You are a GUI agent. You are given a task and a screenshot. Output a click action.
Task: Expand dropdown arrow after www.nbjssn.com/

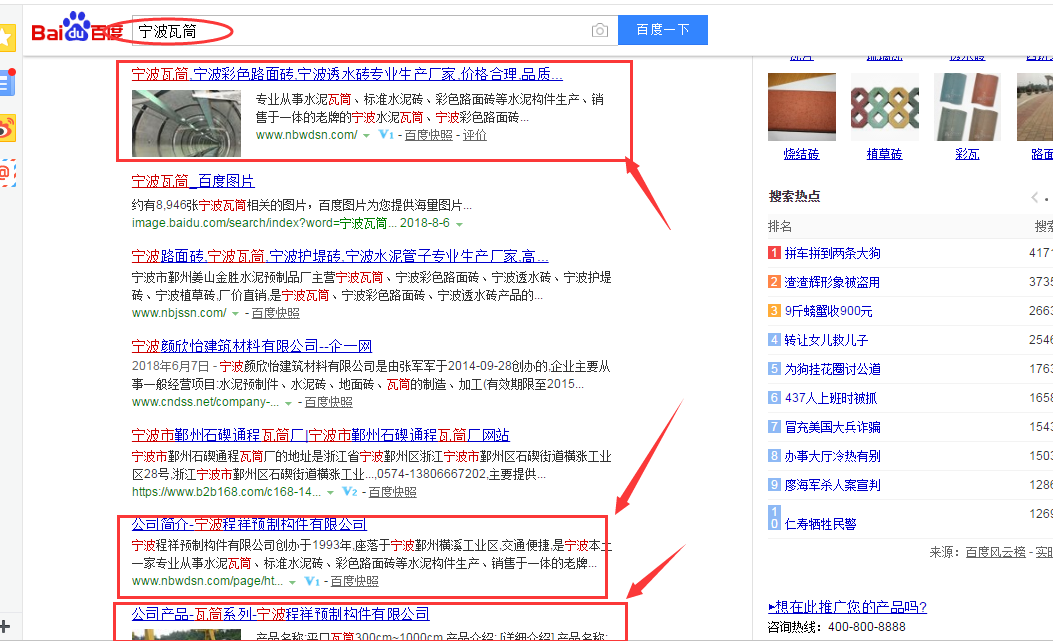coord(236,314)
